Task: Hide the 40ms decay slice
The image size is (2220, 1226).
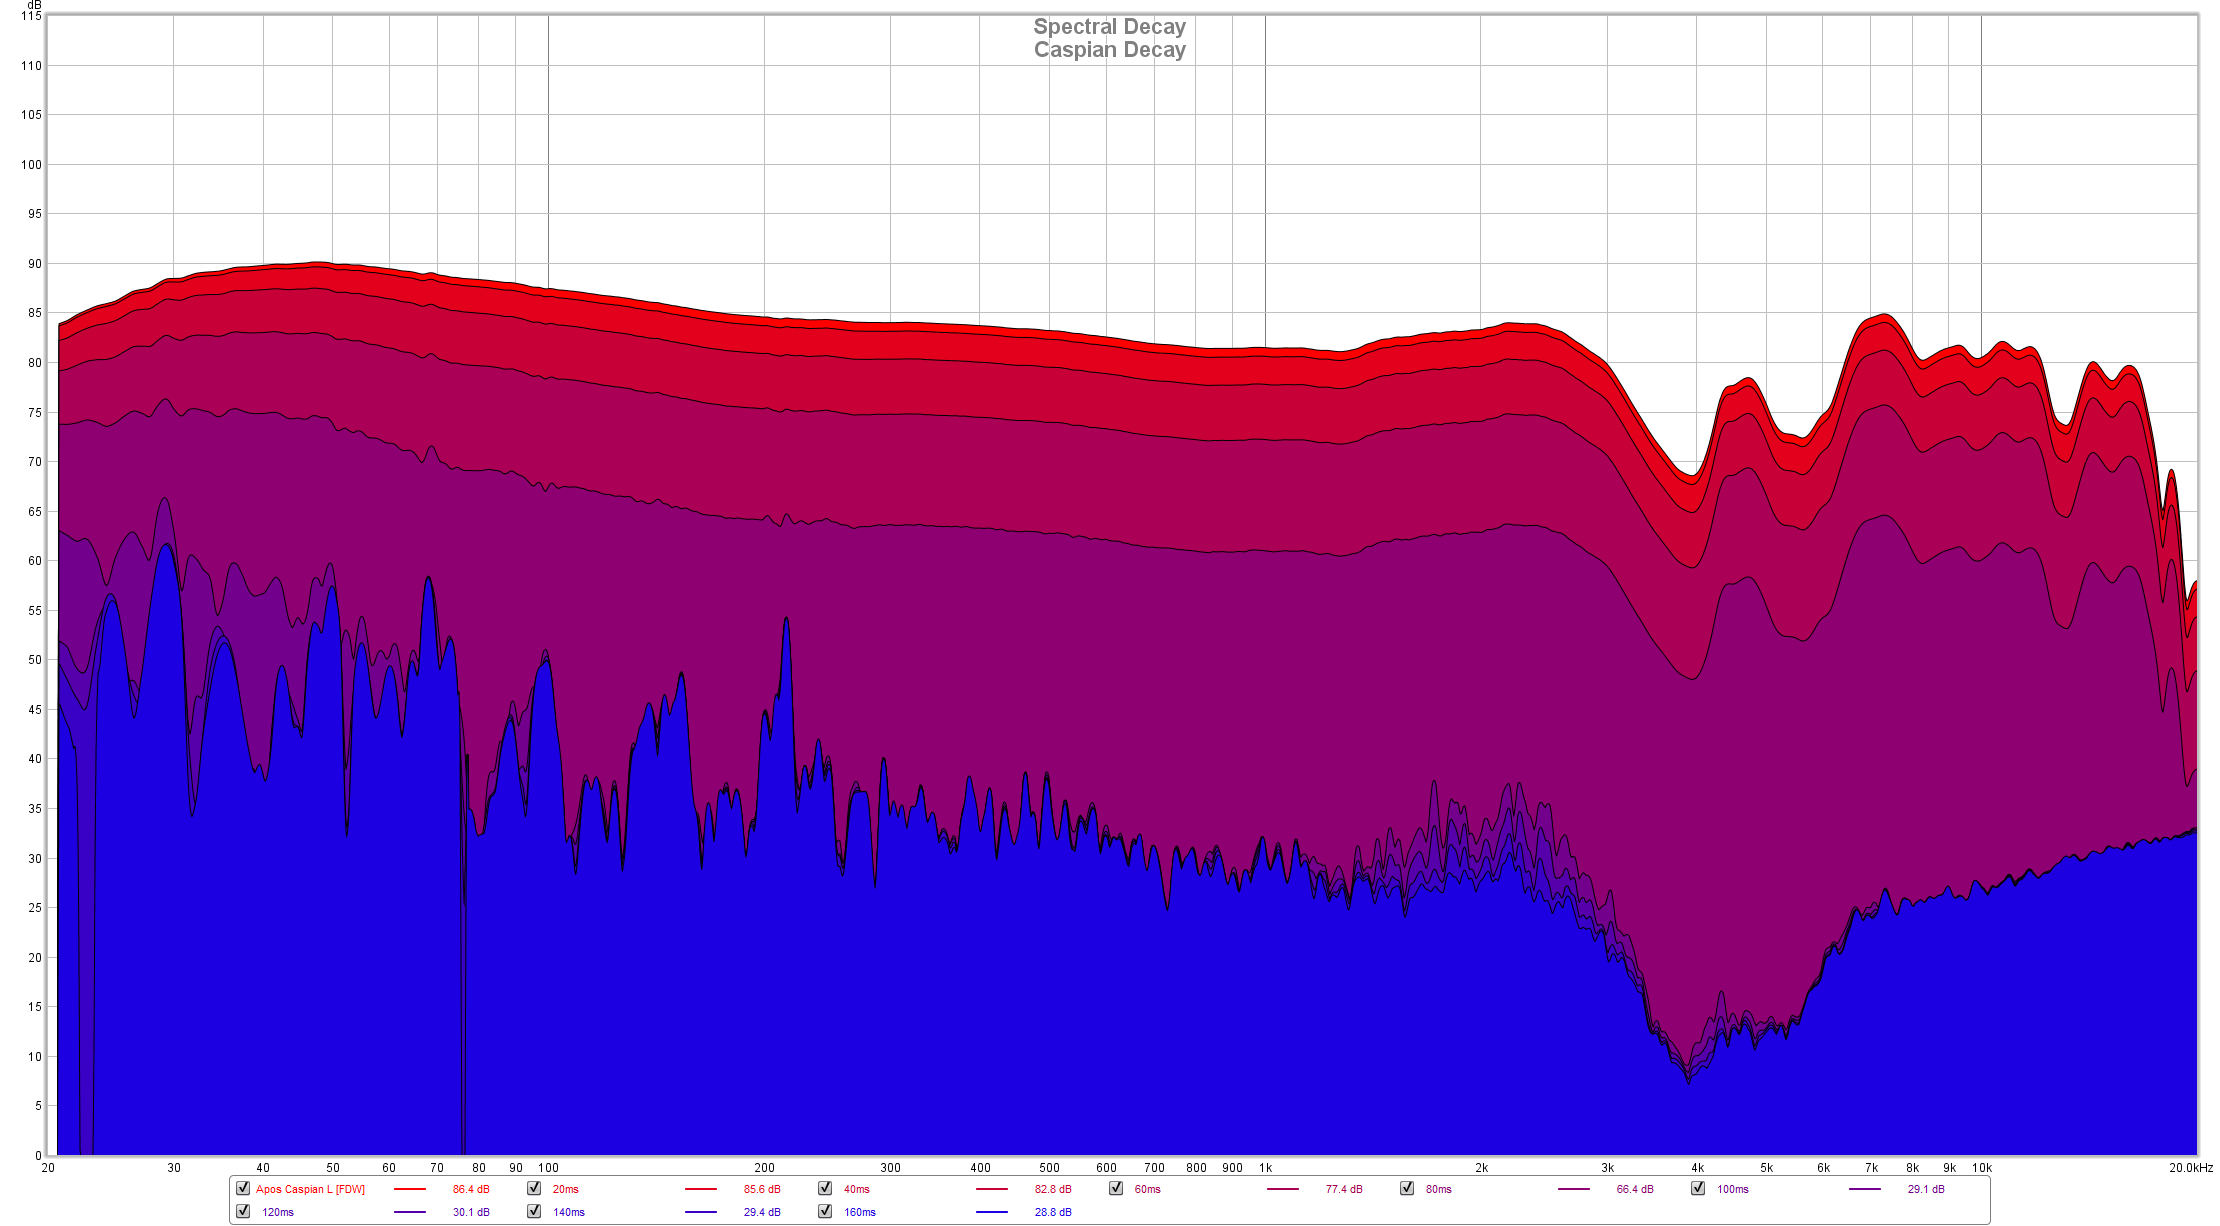Action: coord(825,1188)
